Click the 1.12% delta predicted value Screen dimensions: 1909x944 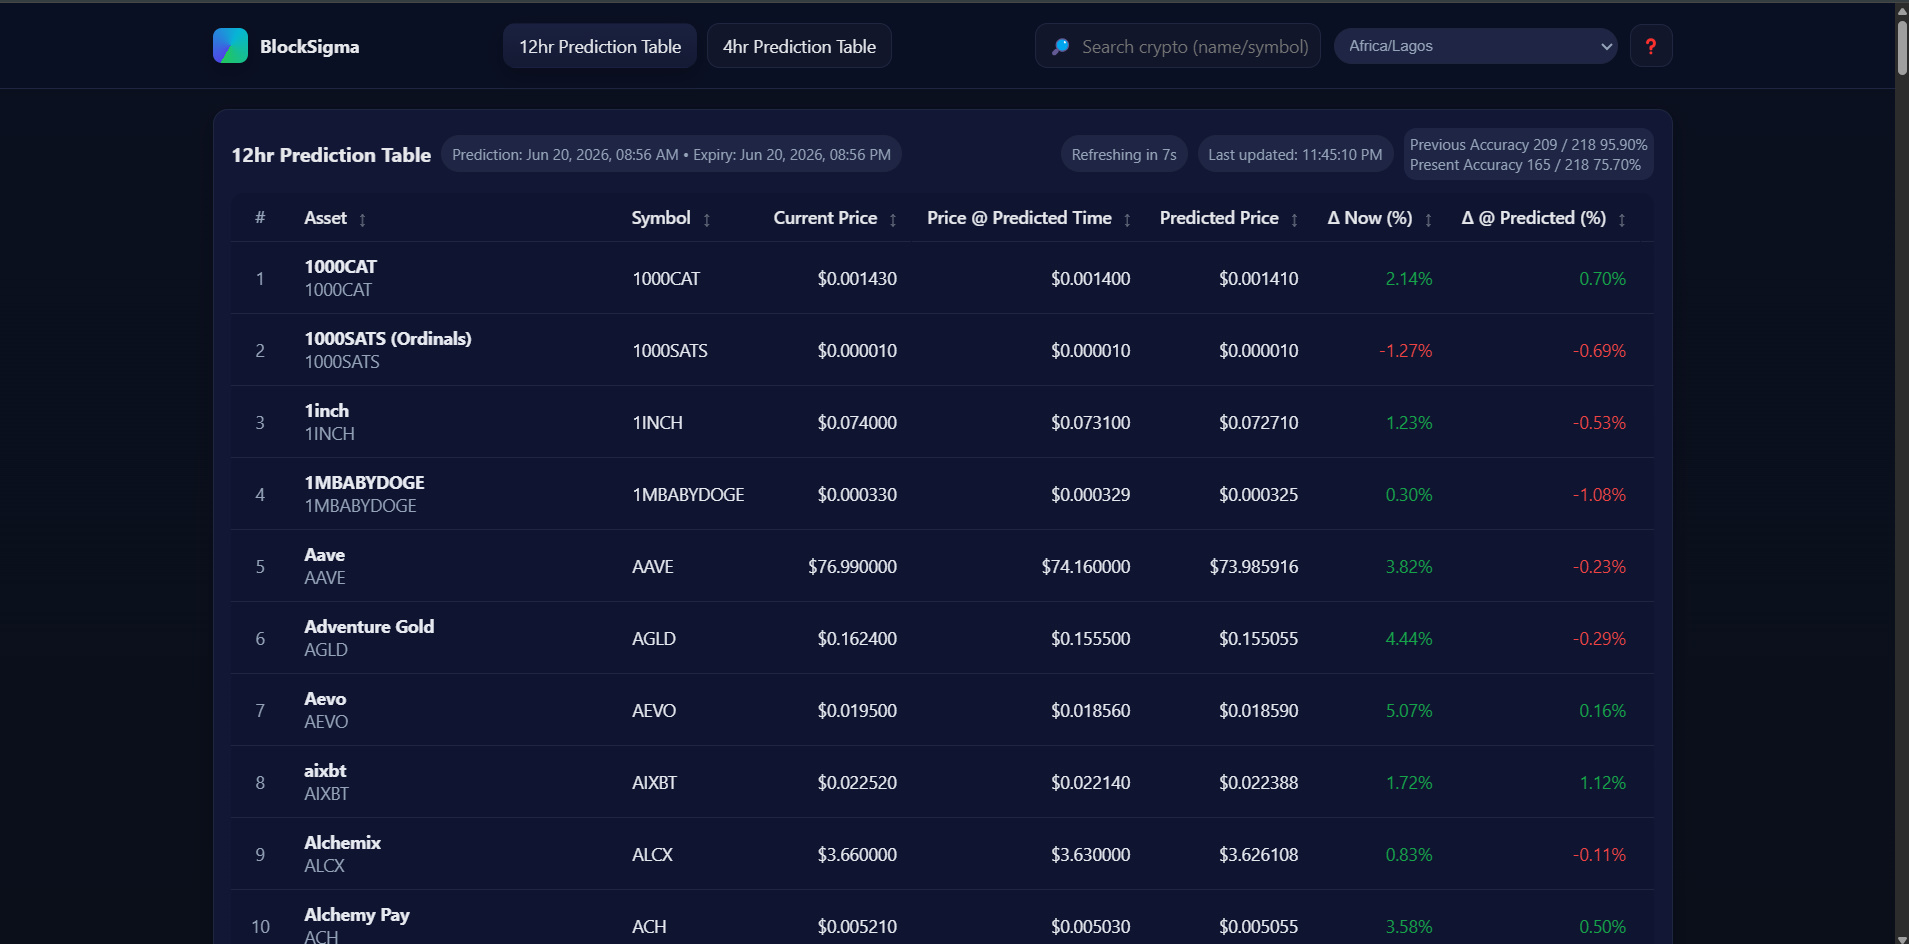tap(1602, 782)
